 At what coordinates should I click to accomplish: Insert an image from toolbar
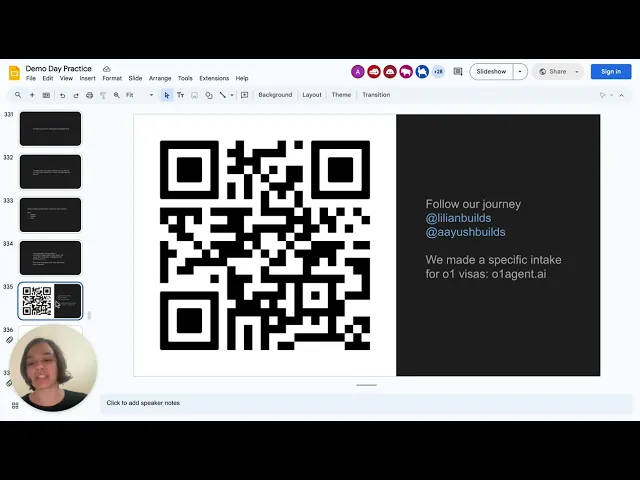pyautogui.click(x=195, y=95)
